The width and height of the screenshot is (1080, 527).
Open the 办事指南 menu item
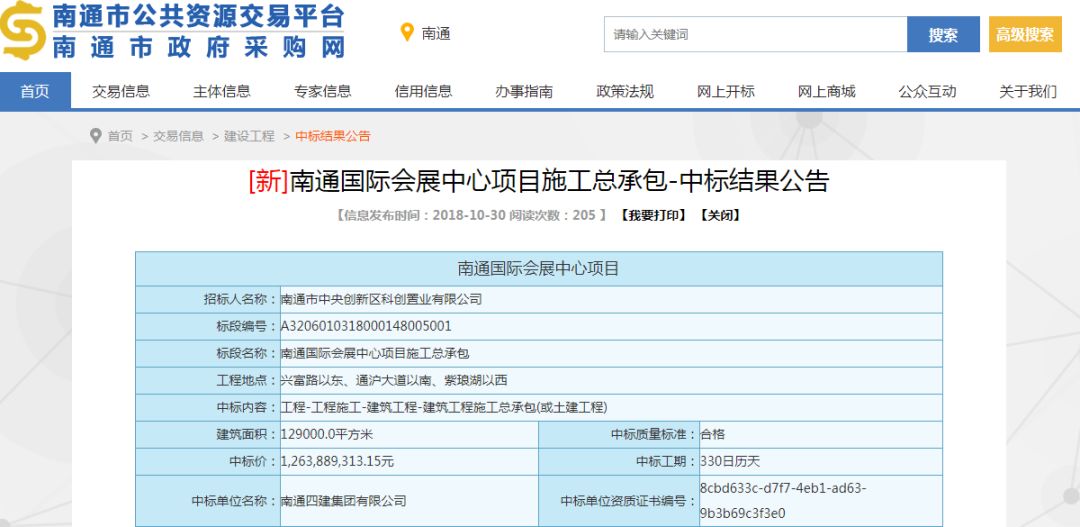point(523,91)
